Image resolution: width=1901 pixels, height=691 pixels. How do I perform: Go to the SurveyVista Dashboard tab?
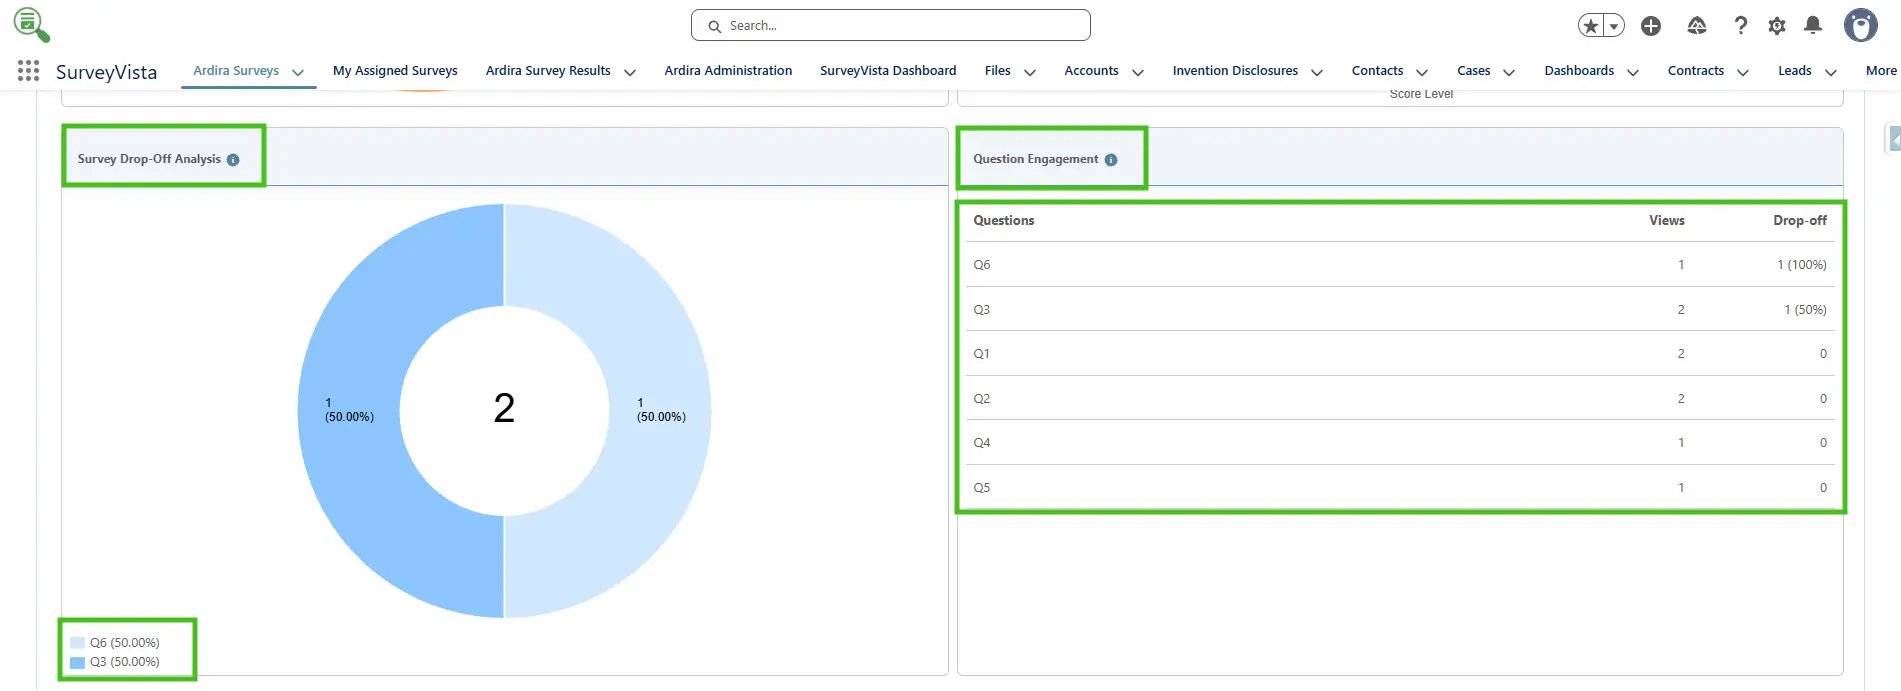click(888, 71)
